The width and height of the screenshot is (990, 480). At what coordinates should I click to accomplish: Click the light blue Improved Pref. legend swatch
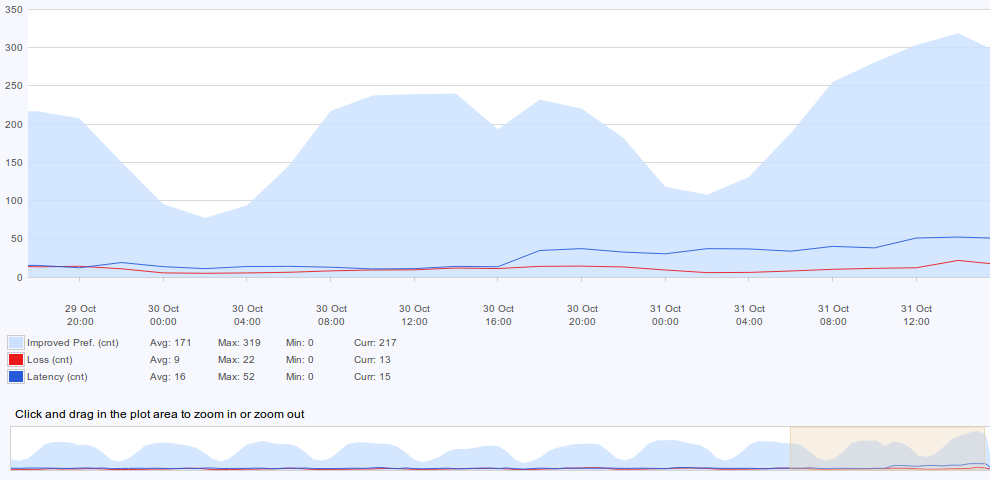[x=15, y=343]
